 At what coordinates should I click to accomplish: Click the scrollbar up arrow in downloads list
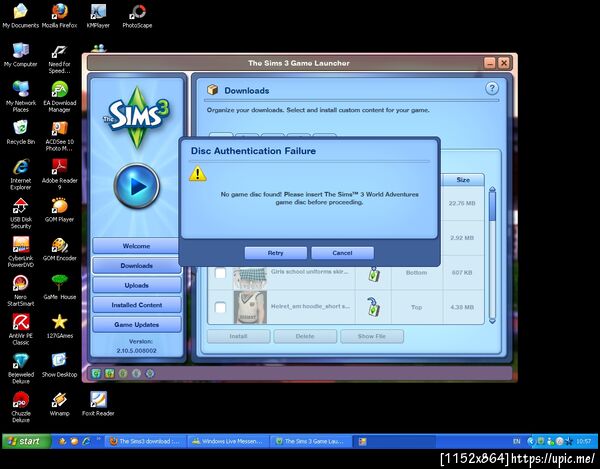pyautogui.click(x=492, y=189)
